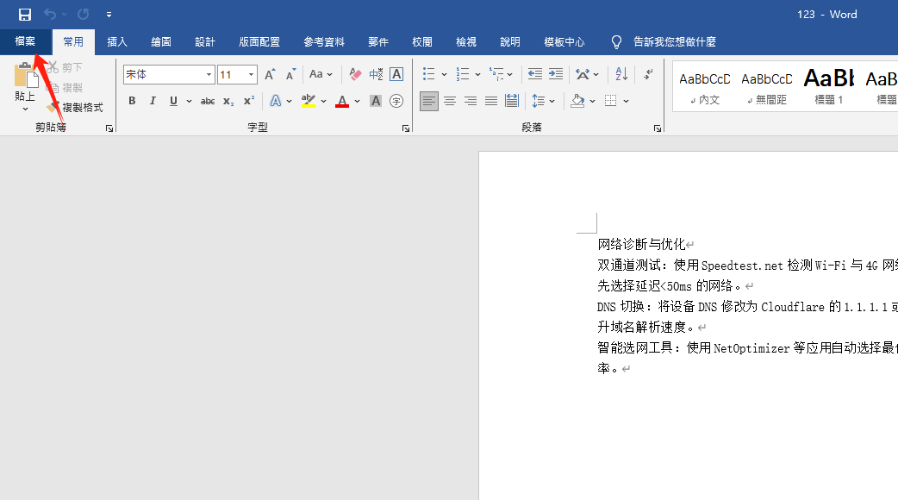Click the Redo icon in title bar
The width and height of the screenshot is (898, 500).
[x=84, y=14]
